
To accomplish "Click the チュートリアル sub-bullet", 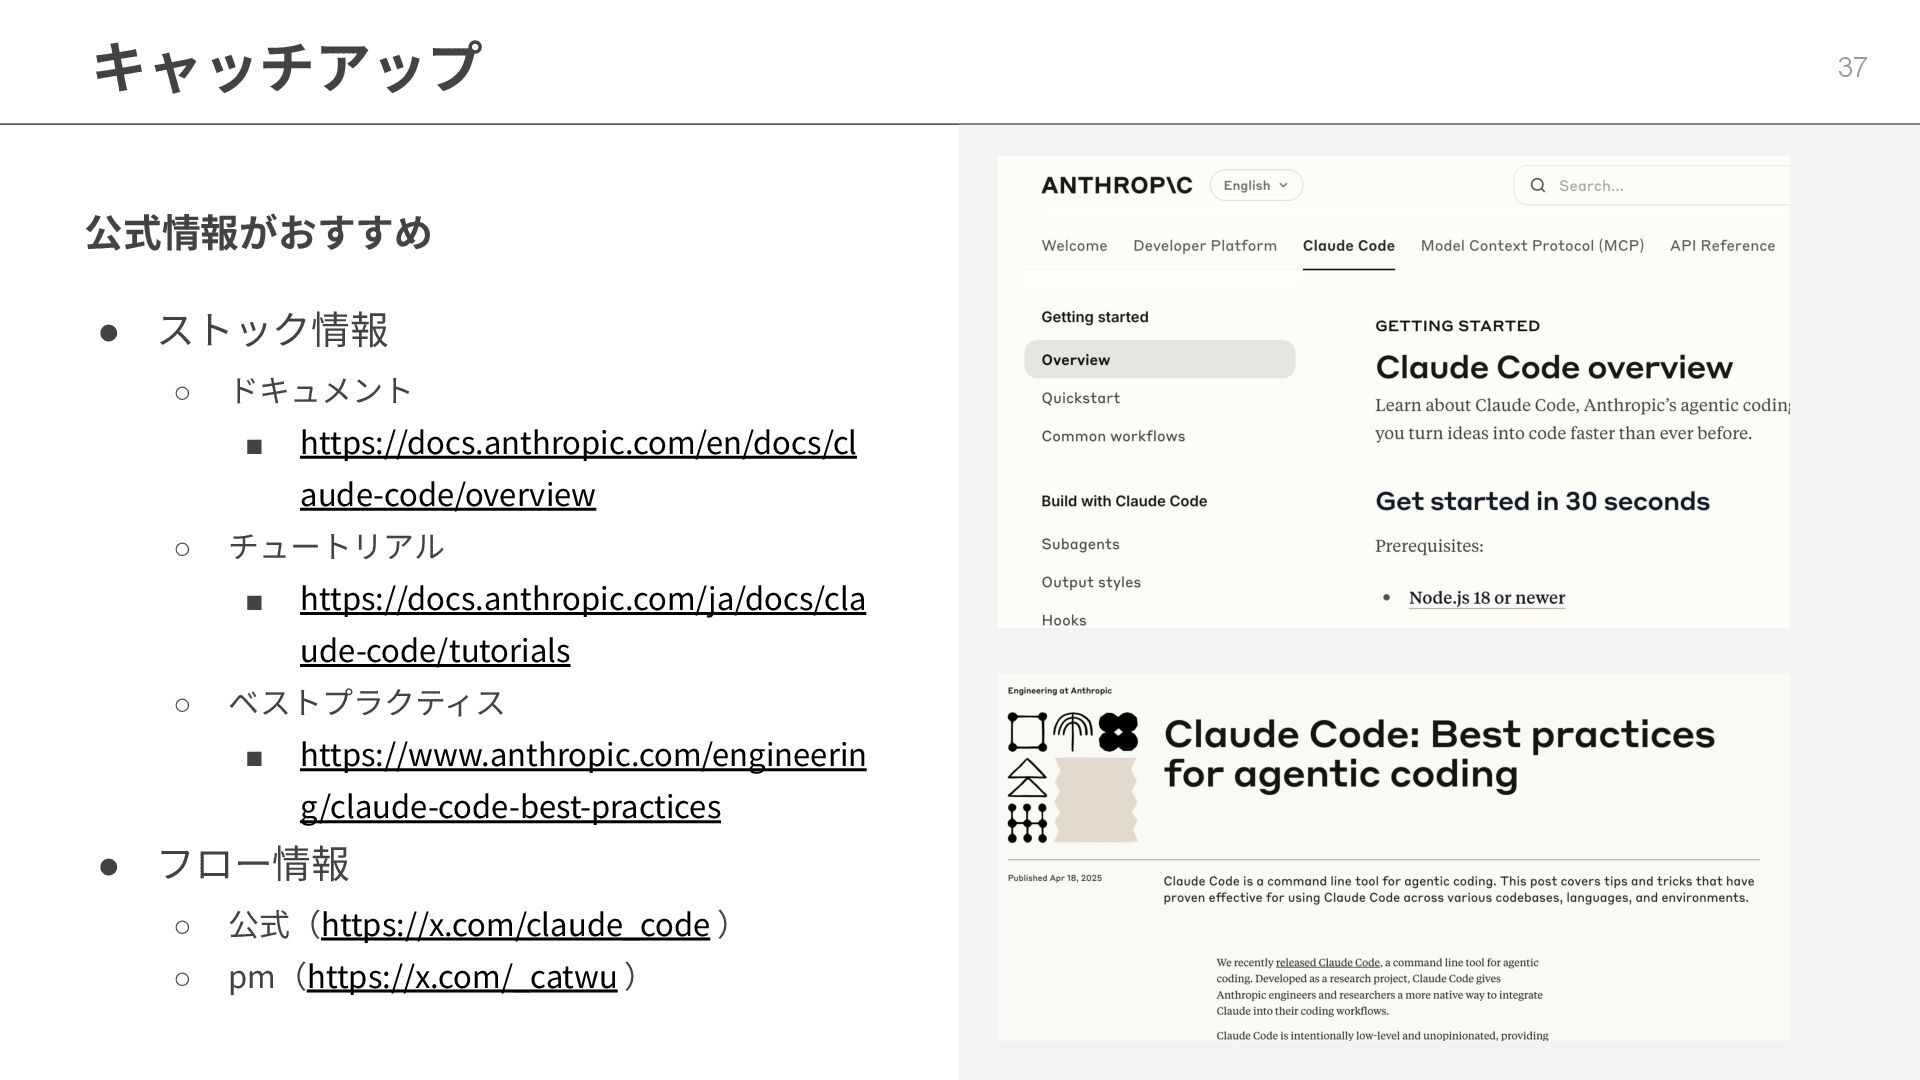I will [336, 546].
